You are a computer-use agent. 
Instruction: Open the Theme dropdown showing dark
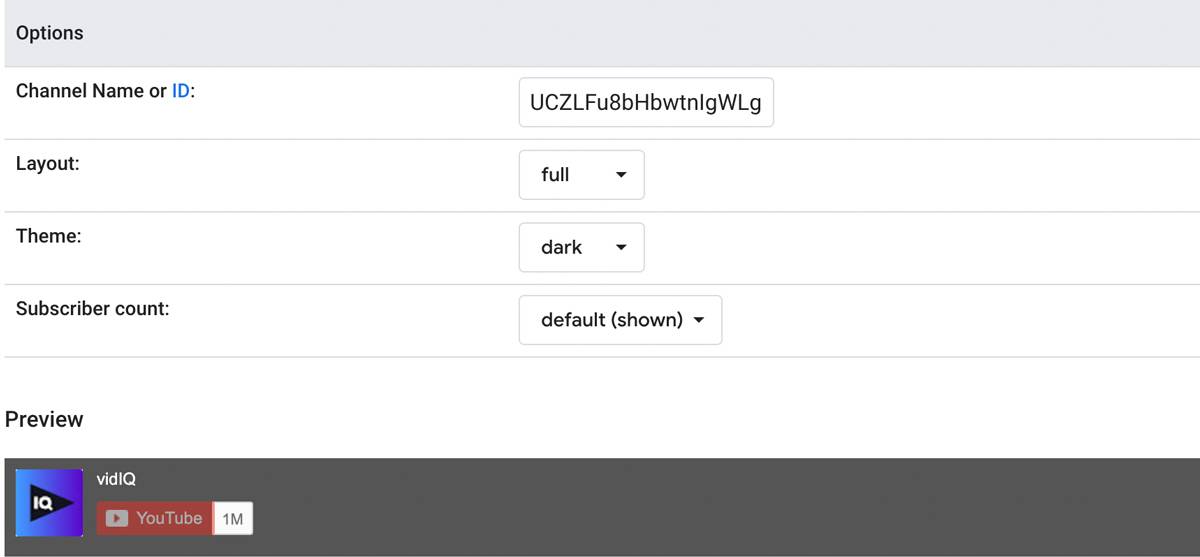tap(581, 247)
